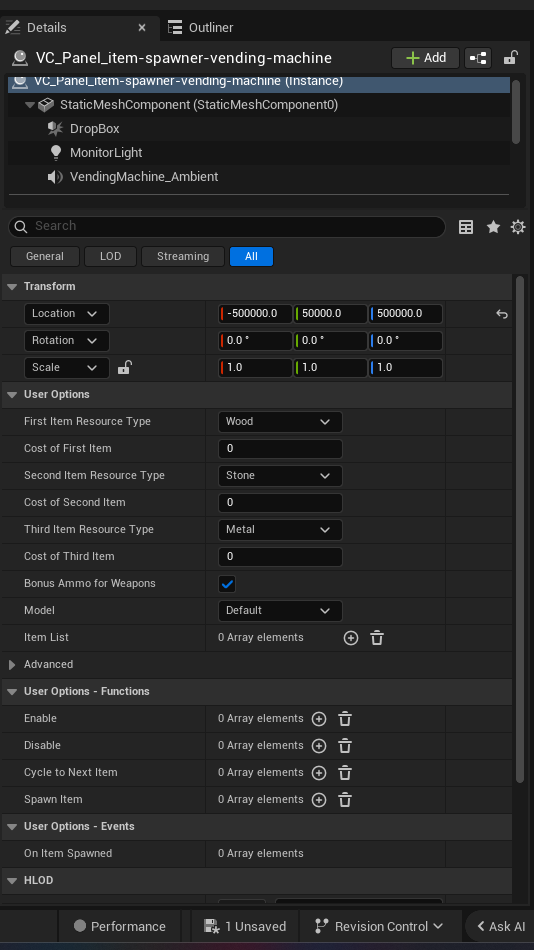Collapse the Transform section
The height and width of the screenshot is (950, 534).
[12, 287]
